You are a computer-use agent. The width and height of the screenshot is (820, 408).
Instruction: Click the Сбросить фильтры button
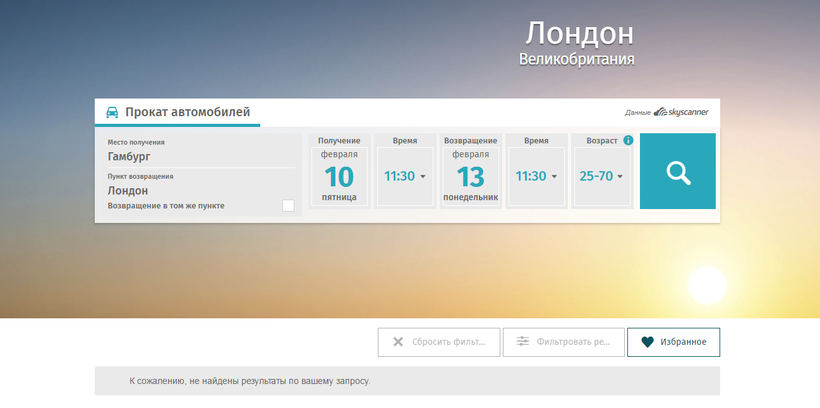439,342
